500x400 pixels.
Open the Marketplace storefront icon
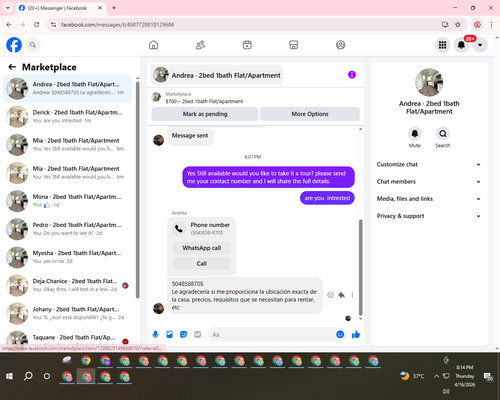pos(294,45)
